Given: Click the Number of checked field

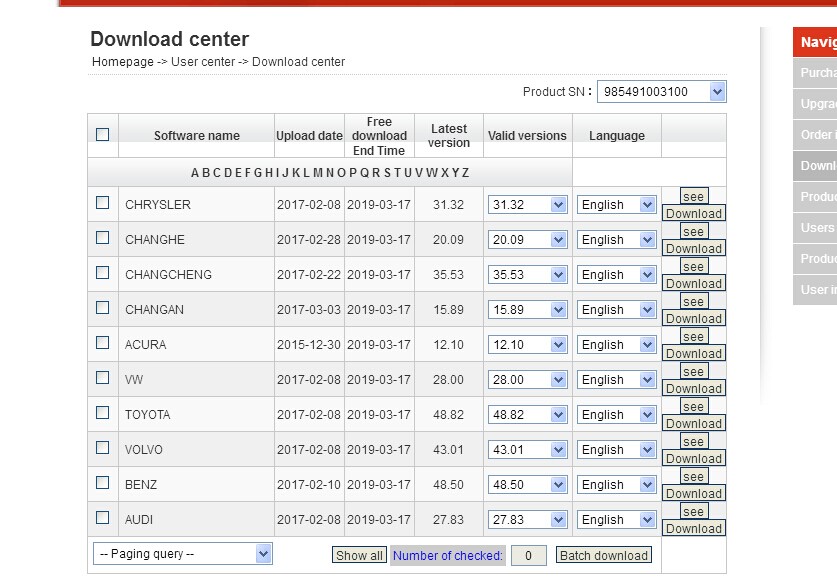Looking at the screenshot, I should point(528,556).
